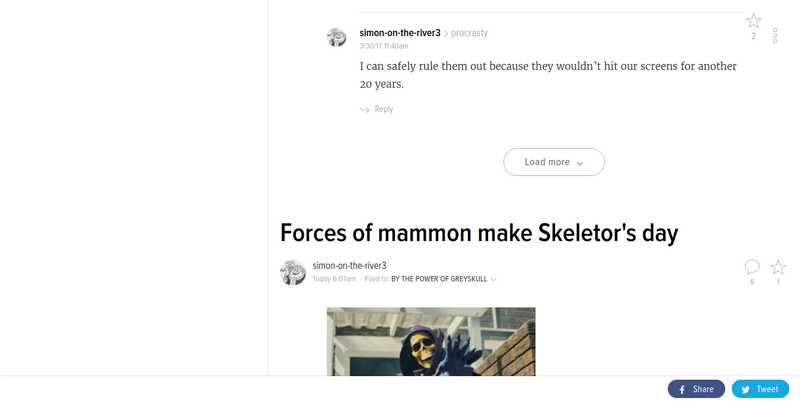Open simon-on-the-river3's profile from the comment header
The image size is (800, 401).
click(399, 33)
